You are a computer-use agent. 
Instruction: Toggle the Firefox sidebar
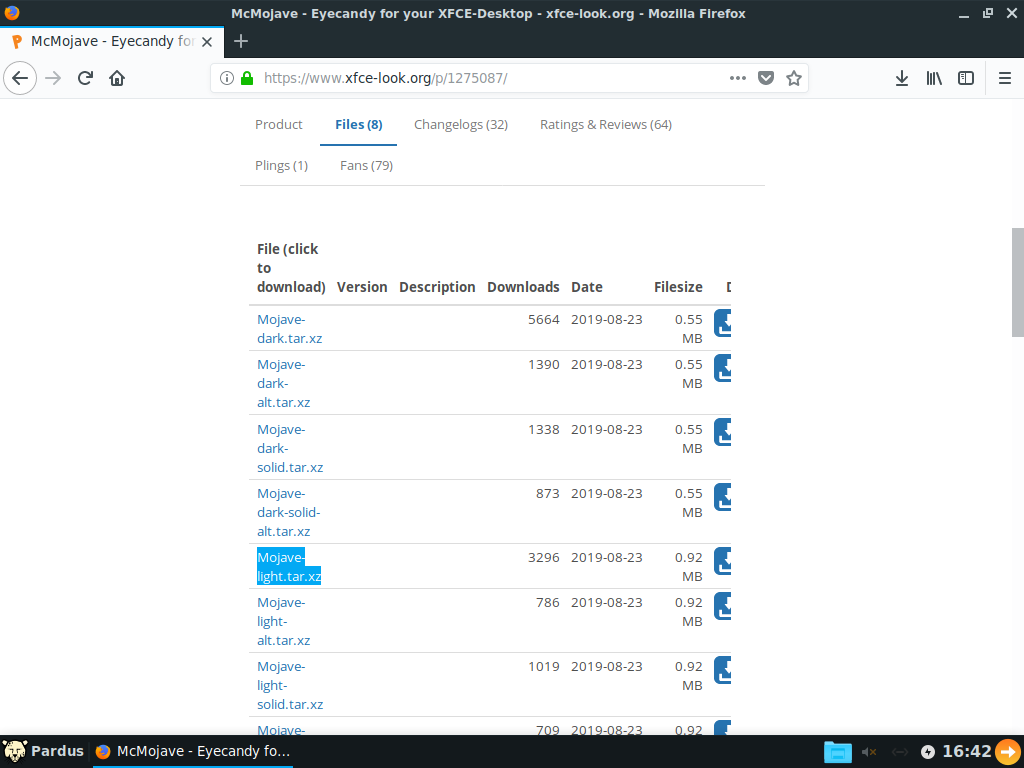click(x=966, y=78)
